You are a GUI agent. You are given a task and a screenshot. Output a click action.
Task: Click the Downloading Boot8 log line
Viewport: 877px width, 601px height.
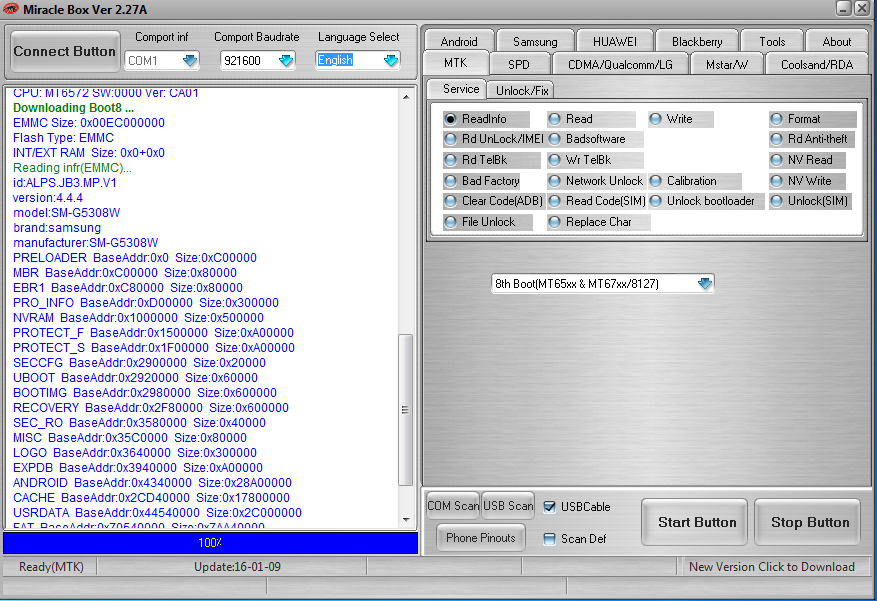click(73, 108)
